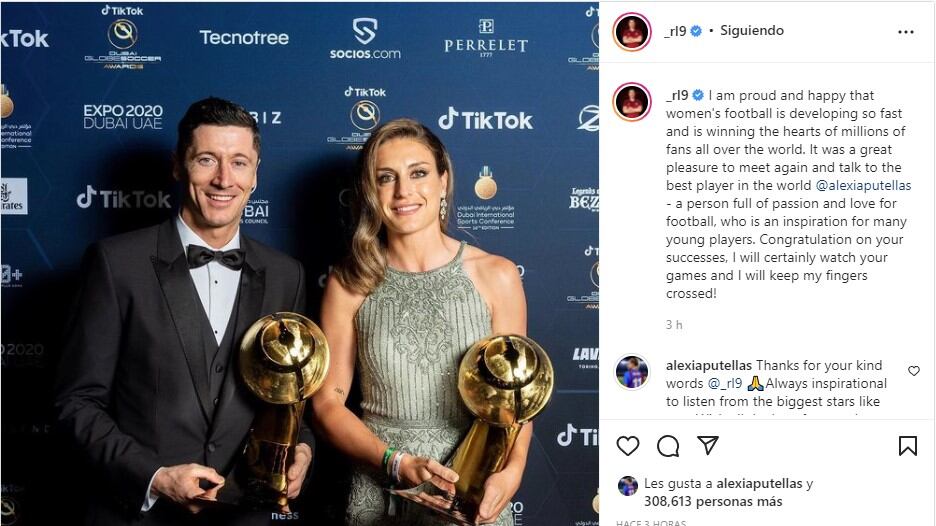936x526 pixels.
Task: Share the post with the paper plane icon
Action: (x=707, y=445)
